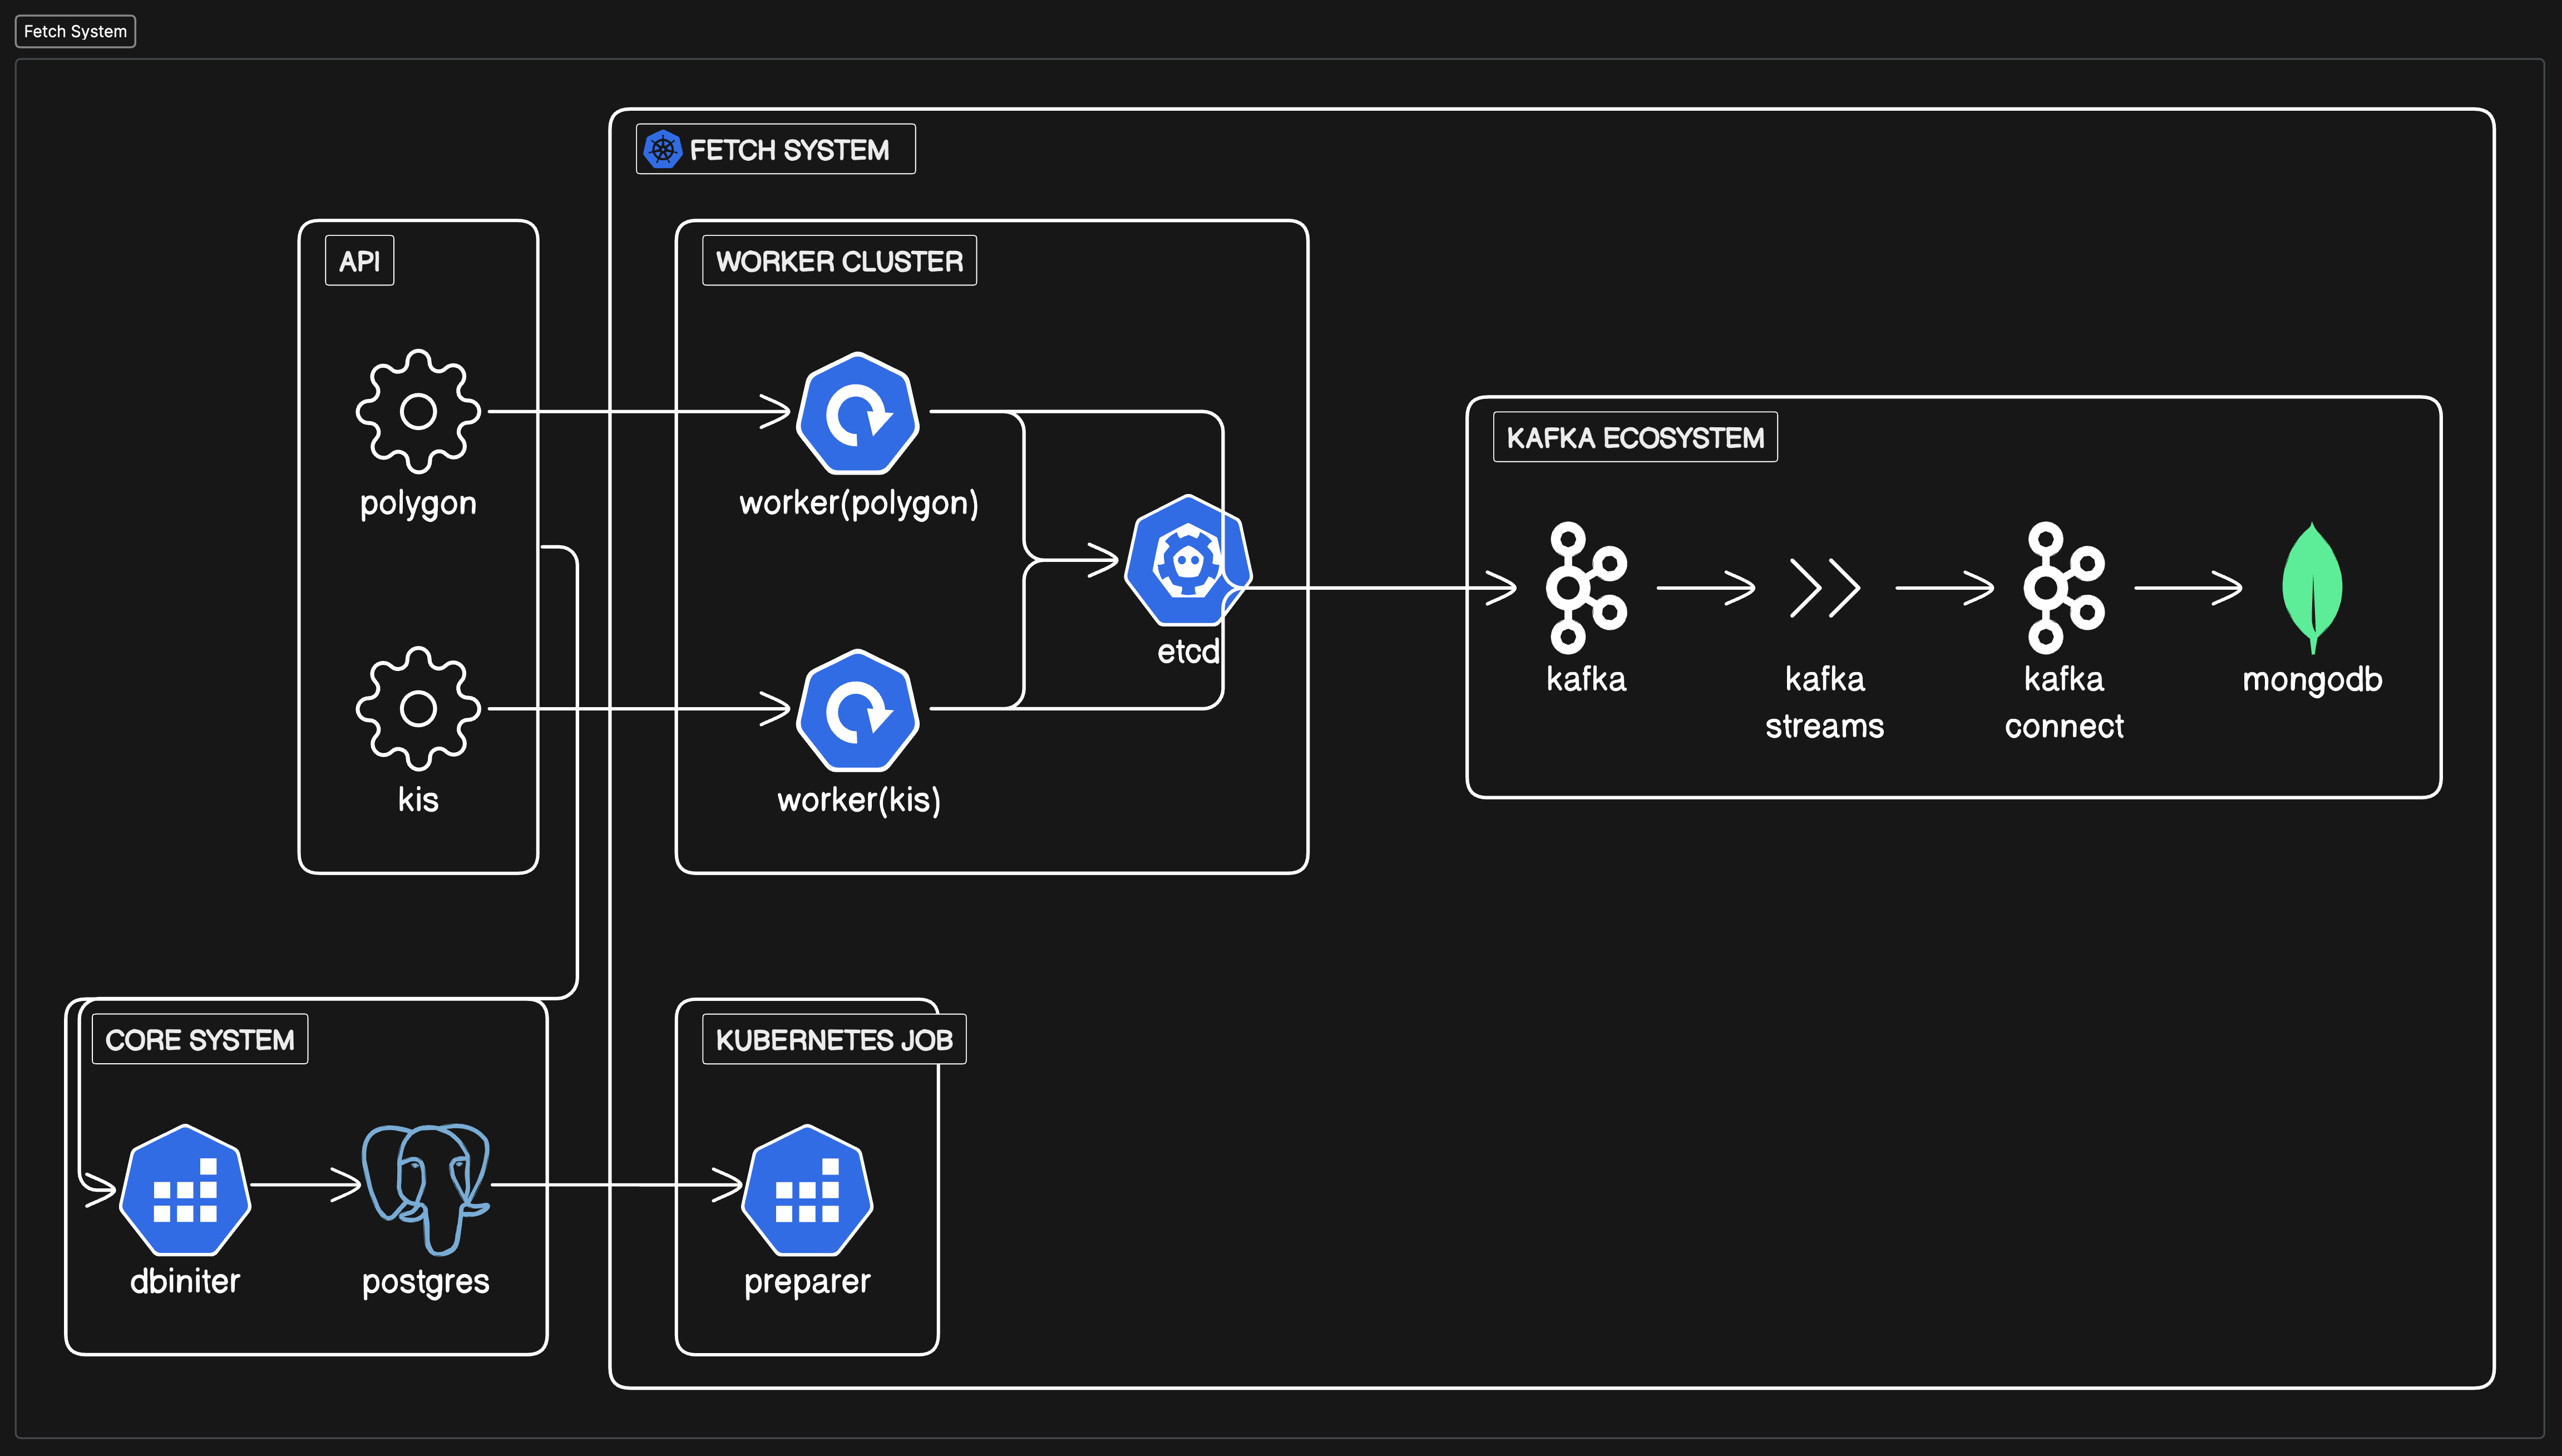Click the CORE SYSTEM label
Image resolution: width=2562 pixels, height=1456 pixels.
[x=200, y=1039]
